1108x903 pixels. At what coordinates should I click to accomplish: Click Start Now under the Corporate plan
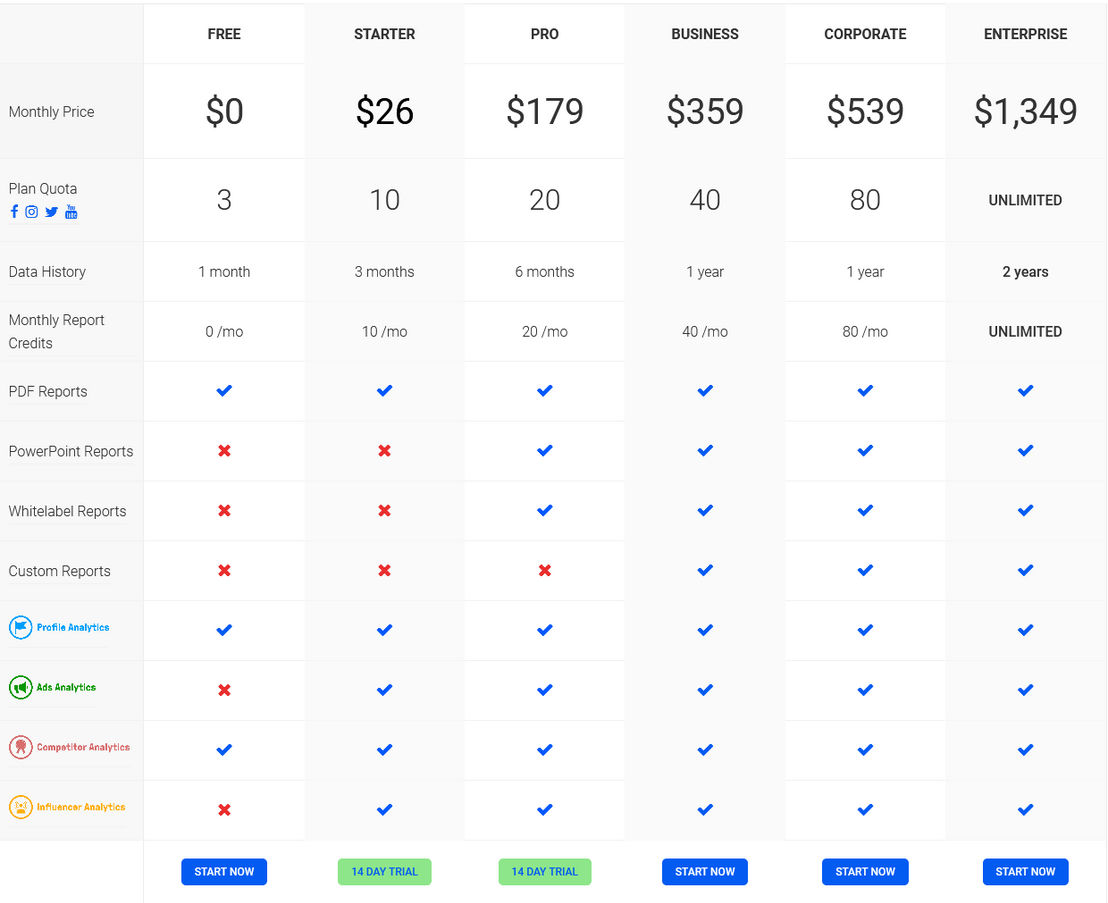click(865, 872)
